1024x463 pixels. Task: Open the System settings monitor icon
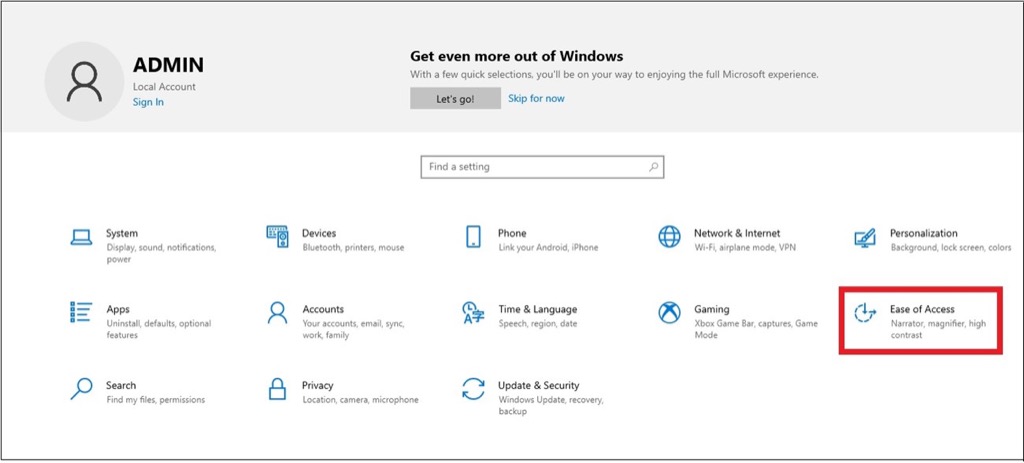click(x=81, y=238)
